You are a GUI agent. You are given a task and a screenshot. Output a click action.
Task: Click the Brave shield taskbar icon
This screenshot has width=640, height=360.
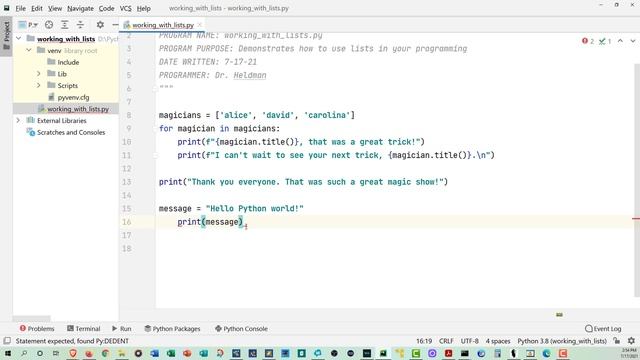point(73,353)
